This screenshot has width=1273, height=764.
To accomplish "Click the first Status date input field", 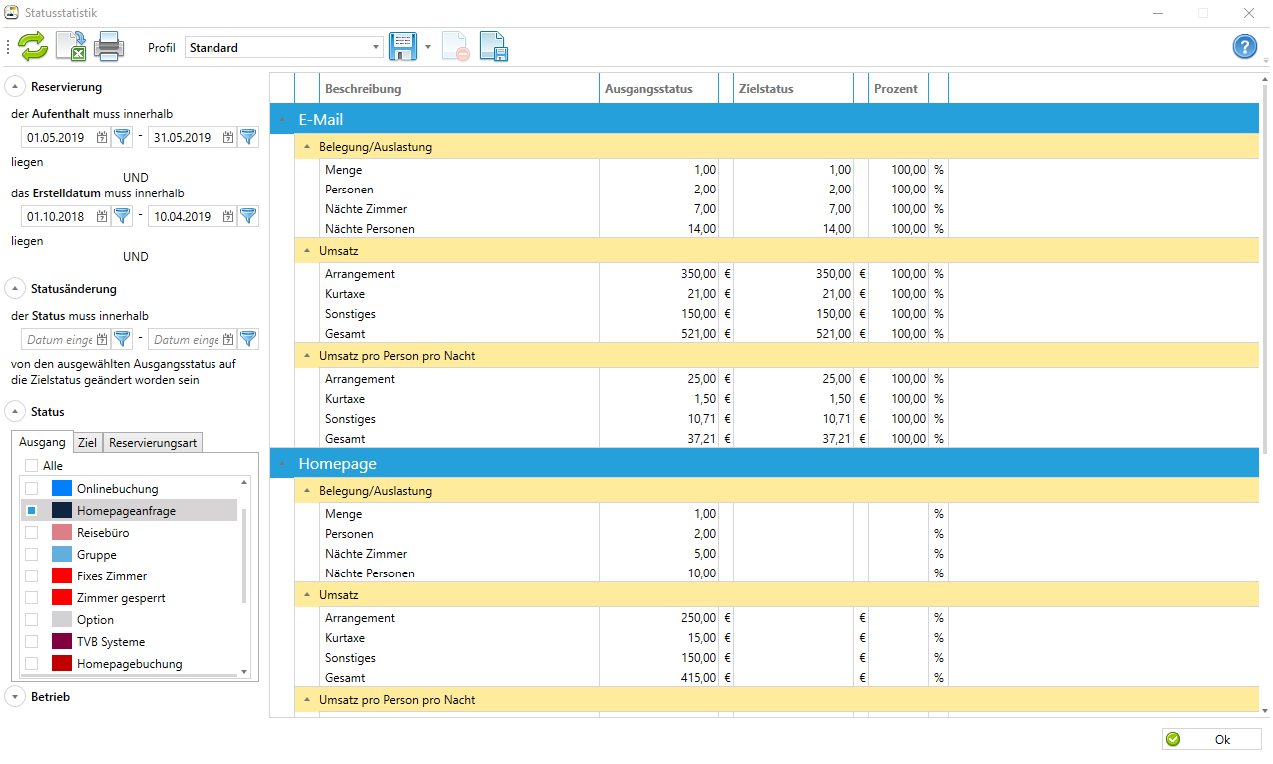I will [59, 340].
